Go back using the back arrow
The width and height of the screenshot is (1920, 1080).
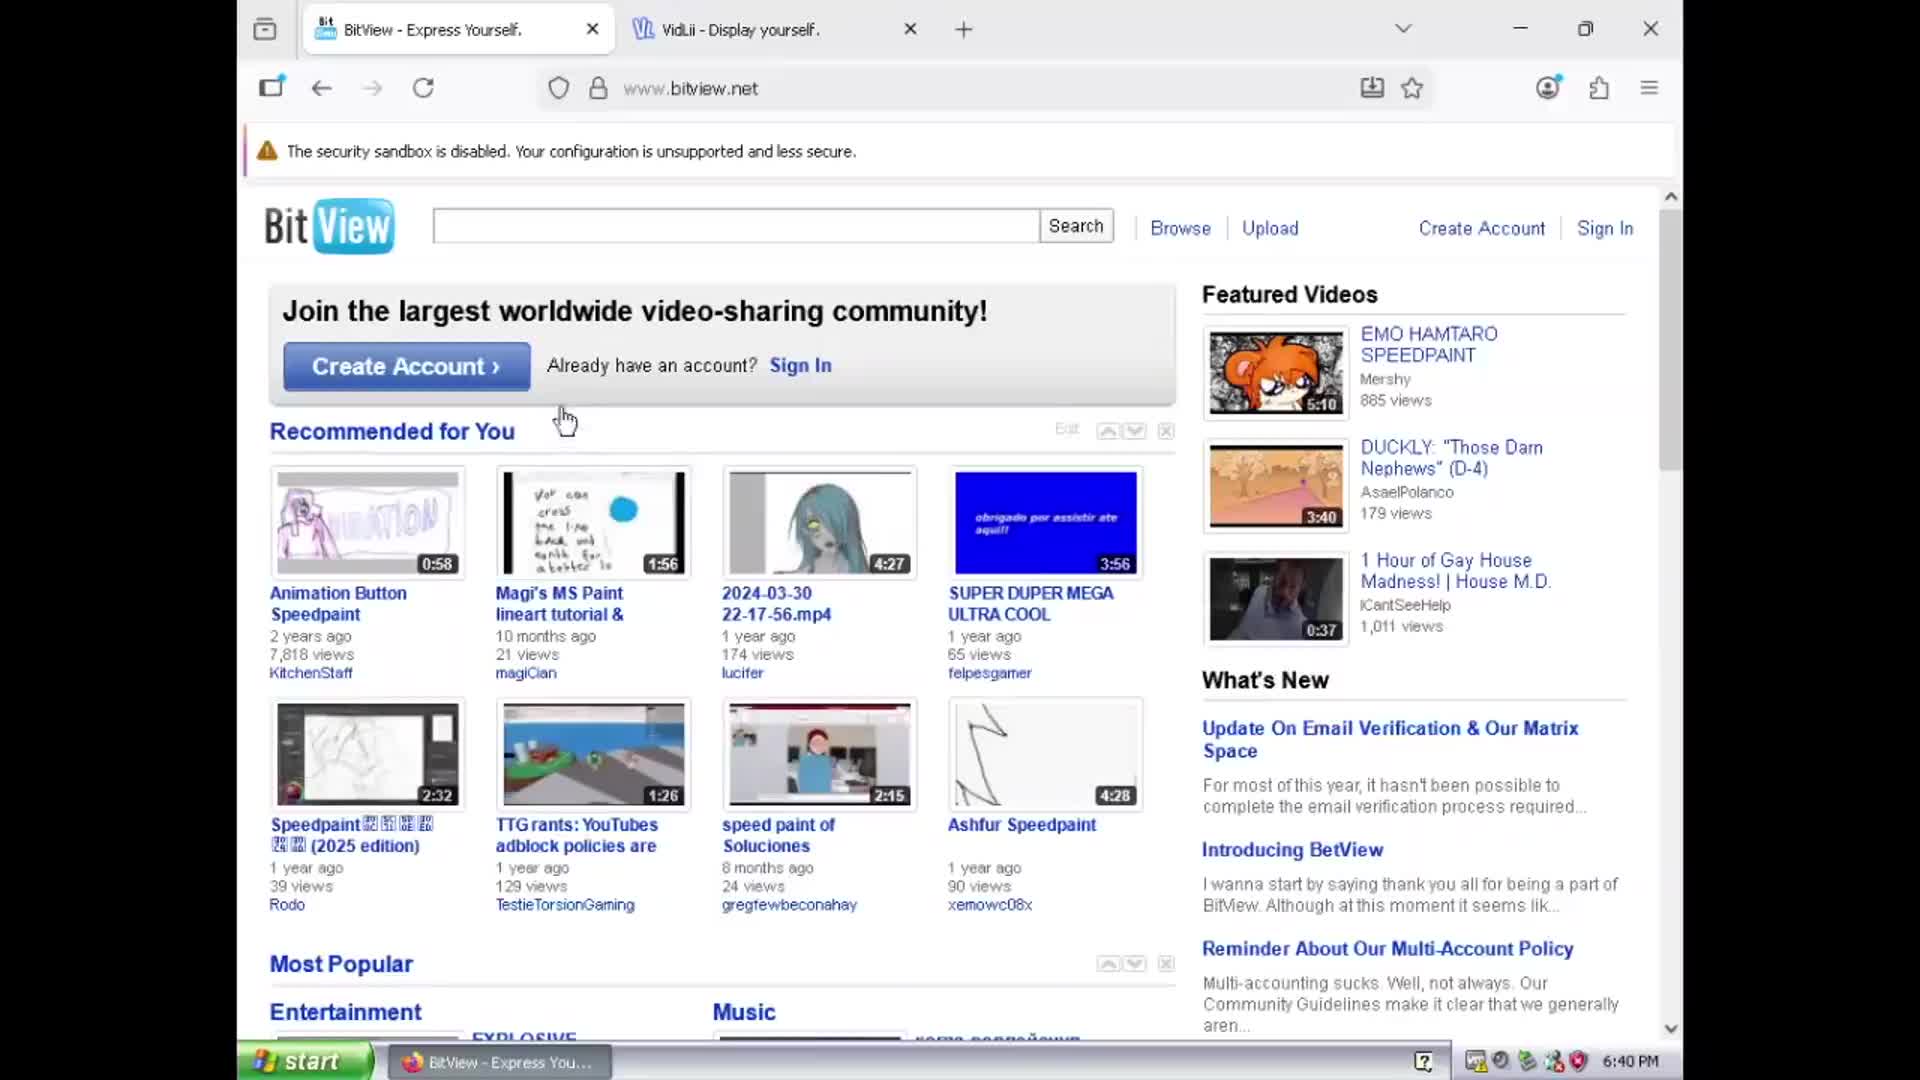321,88
